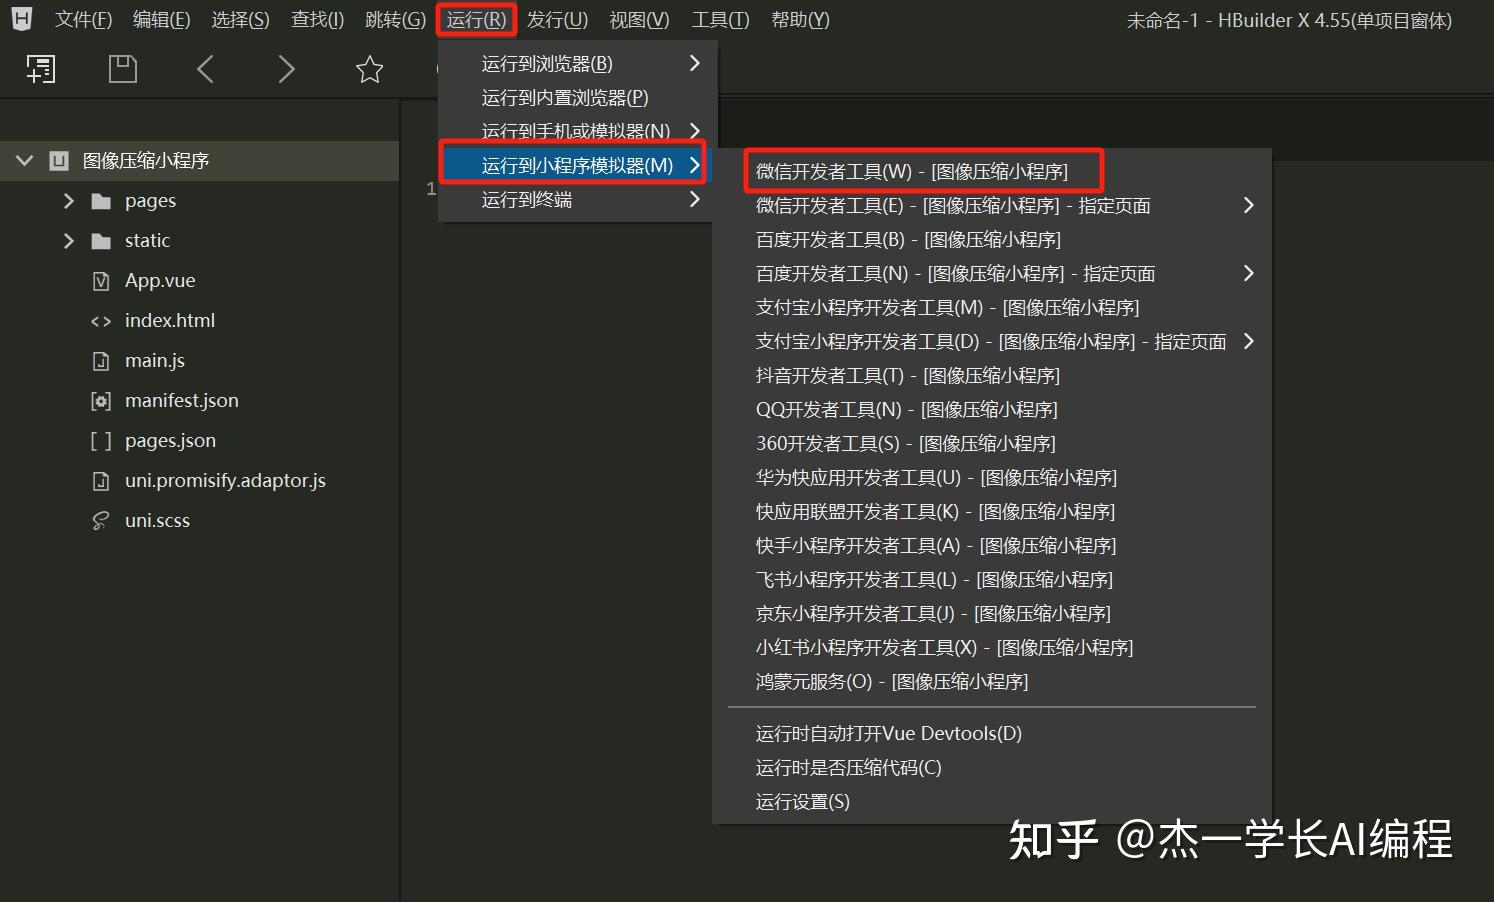
Task: Click the uni.promisify.adaptor.js file icon
Action: coord(101,481)
